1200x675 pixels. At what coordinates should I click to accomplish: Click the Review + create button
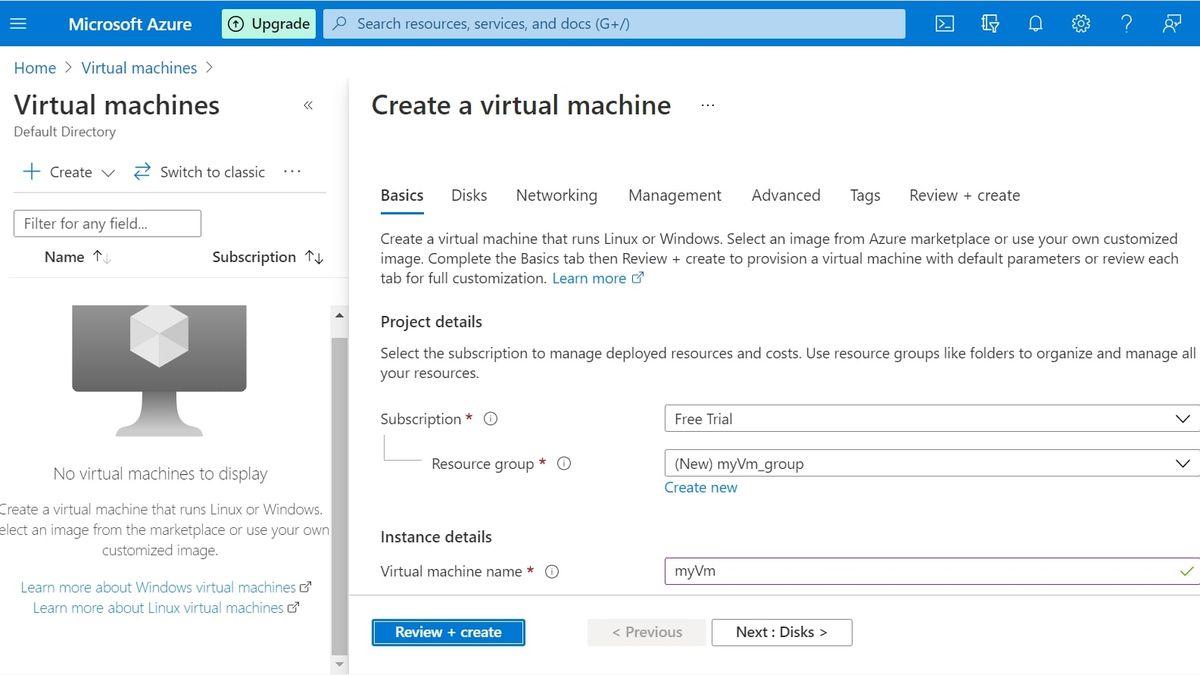448,632
